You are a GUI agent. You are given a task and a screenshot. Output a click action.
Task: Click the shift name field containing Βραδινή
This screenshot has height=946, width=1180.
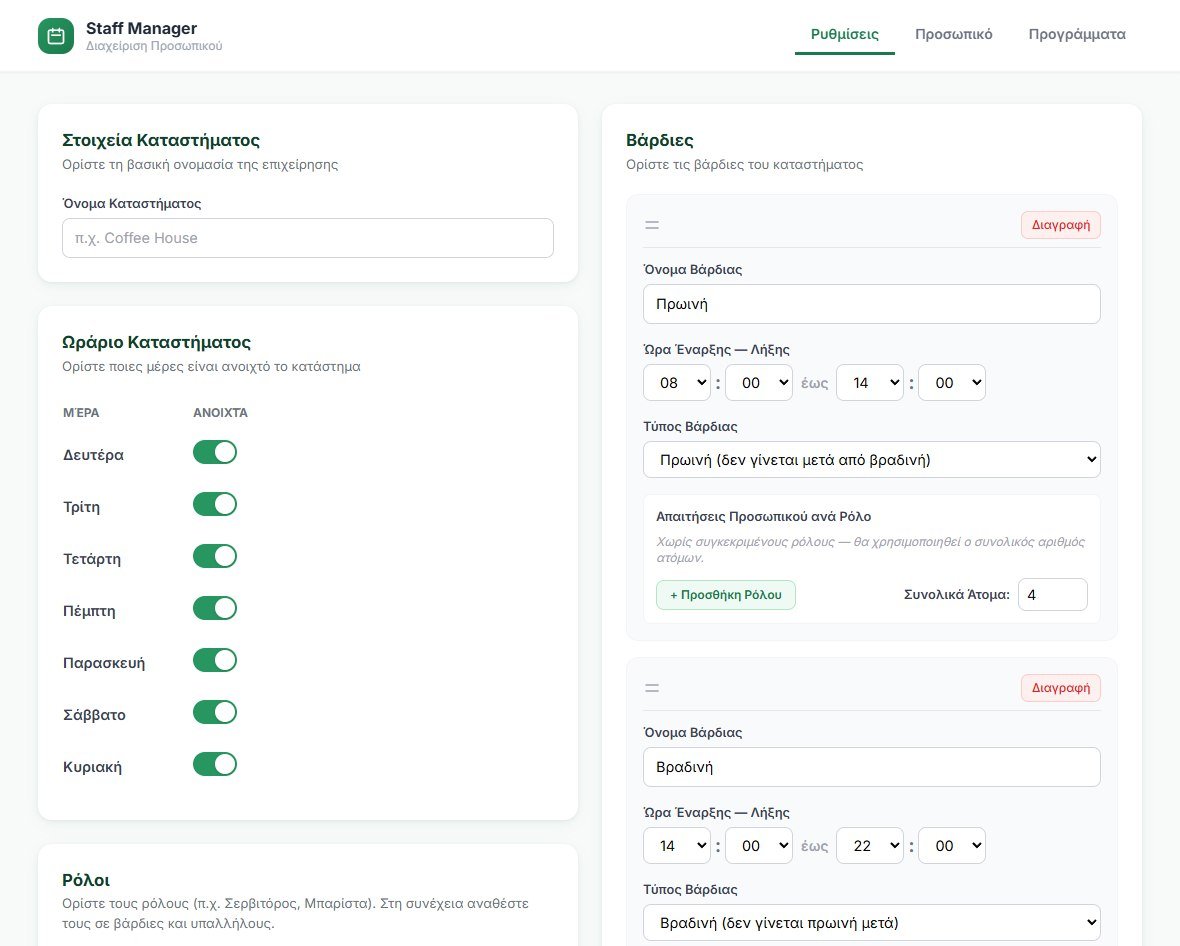pyautogui.click(x=871, y=767)
